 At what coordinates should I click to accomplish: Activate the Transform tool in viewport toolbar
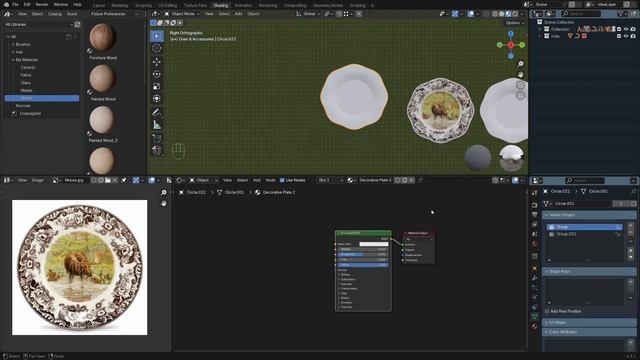coord(157,98)
